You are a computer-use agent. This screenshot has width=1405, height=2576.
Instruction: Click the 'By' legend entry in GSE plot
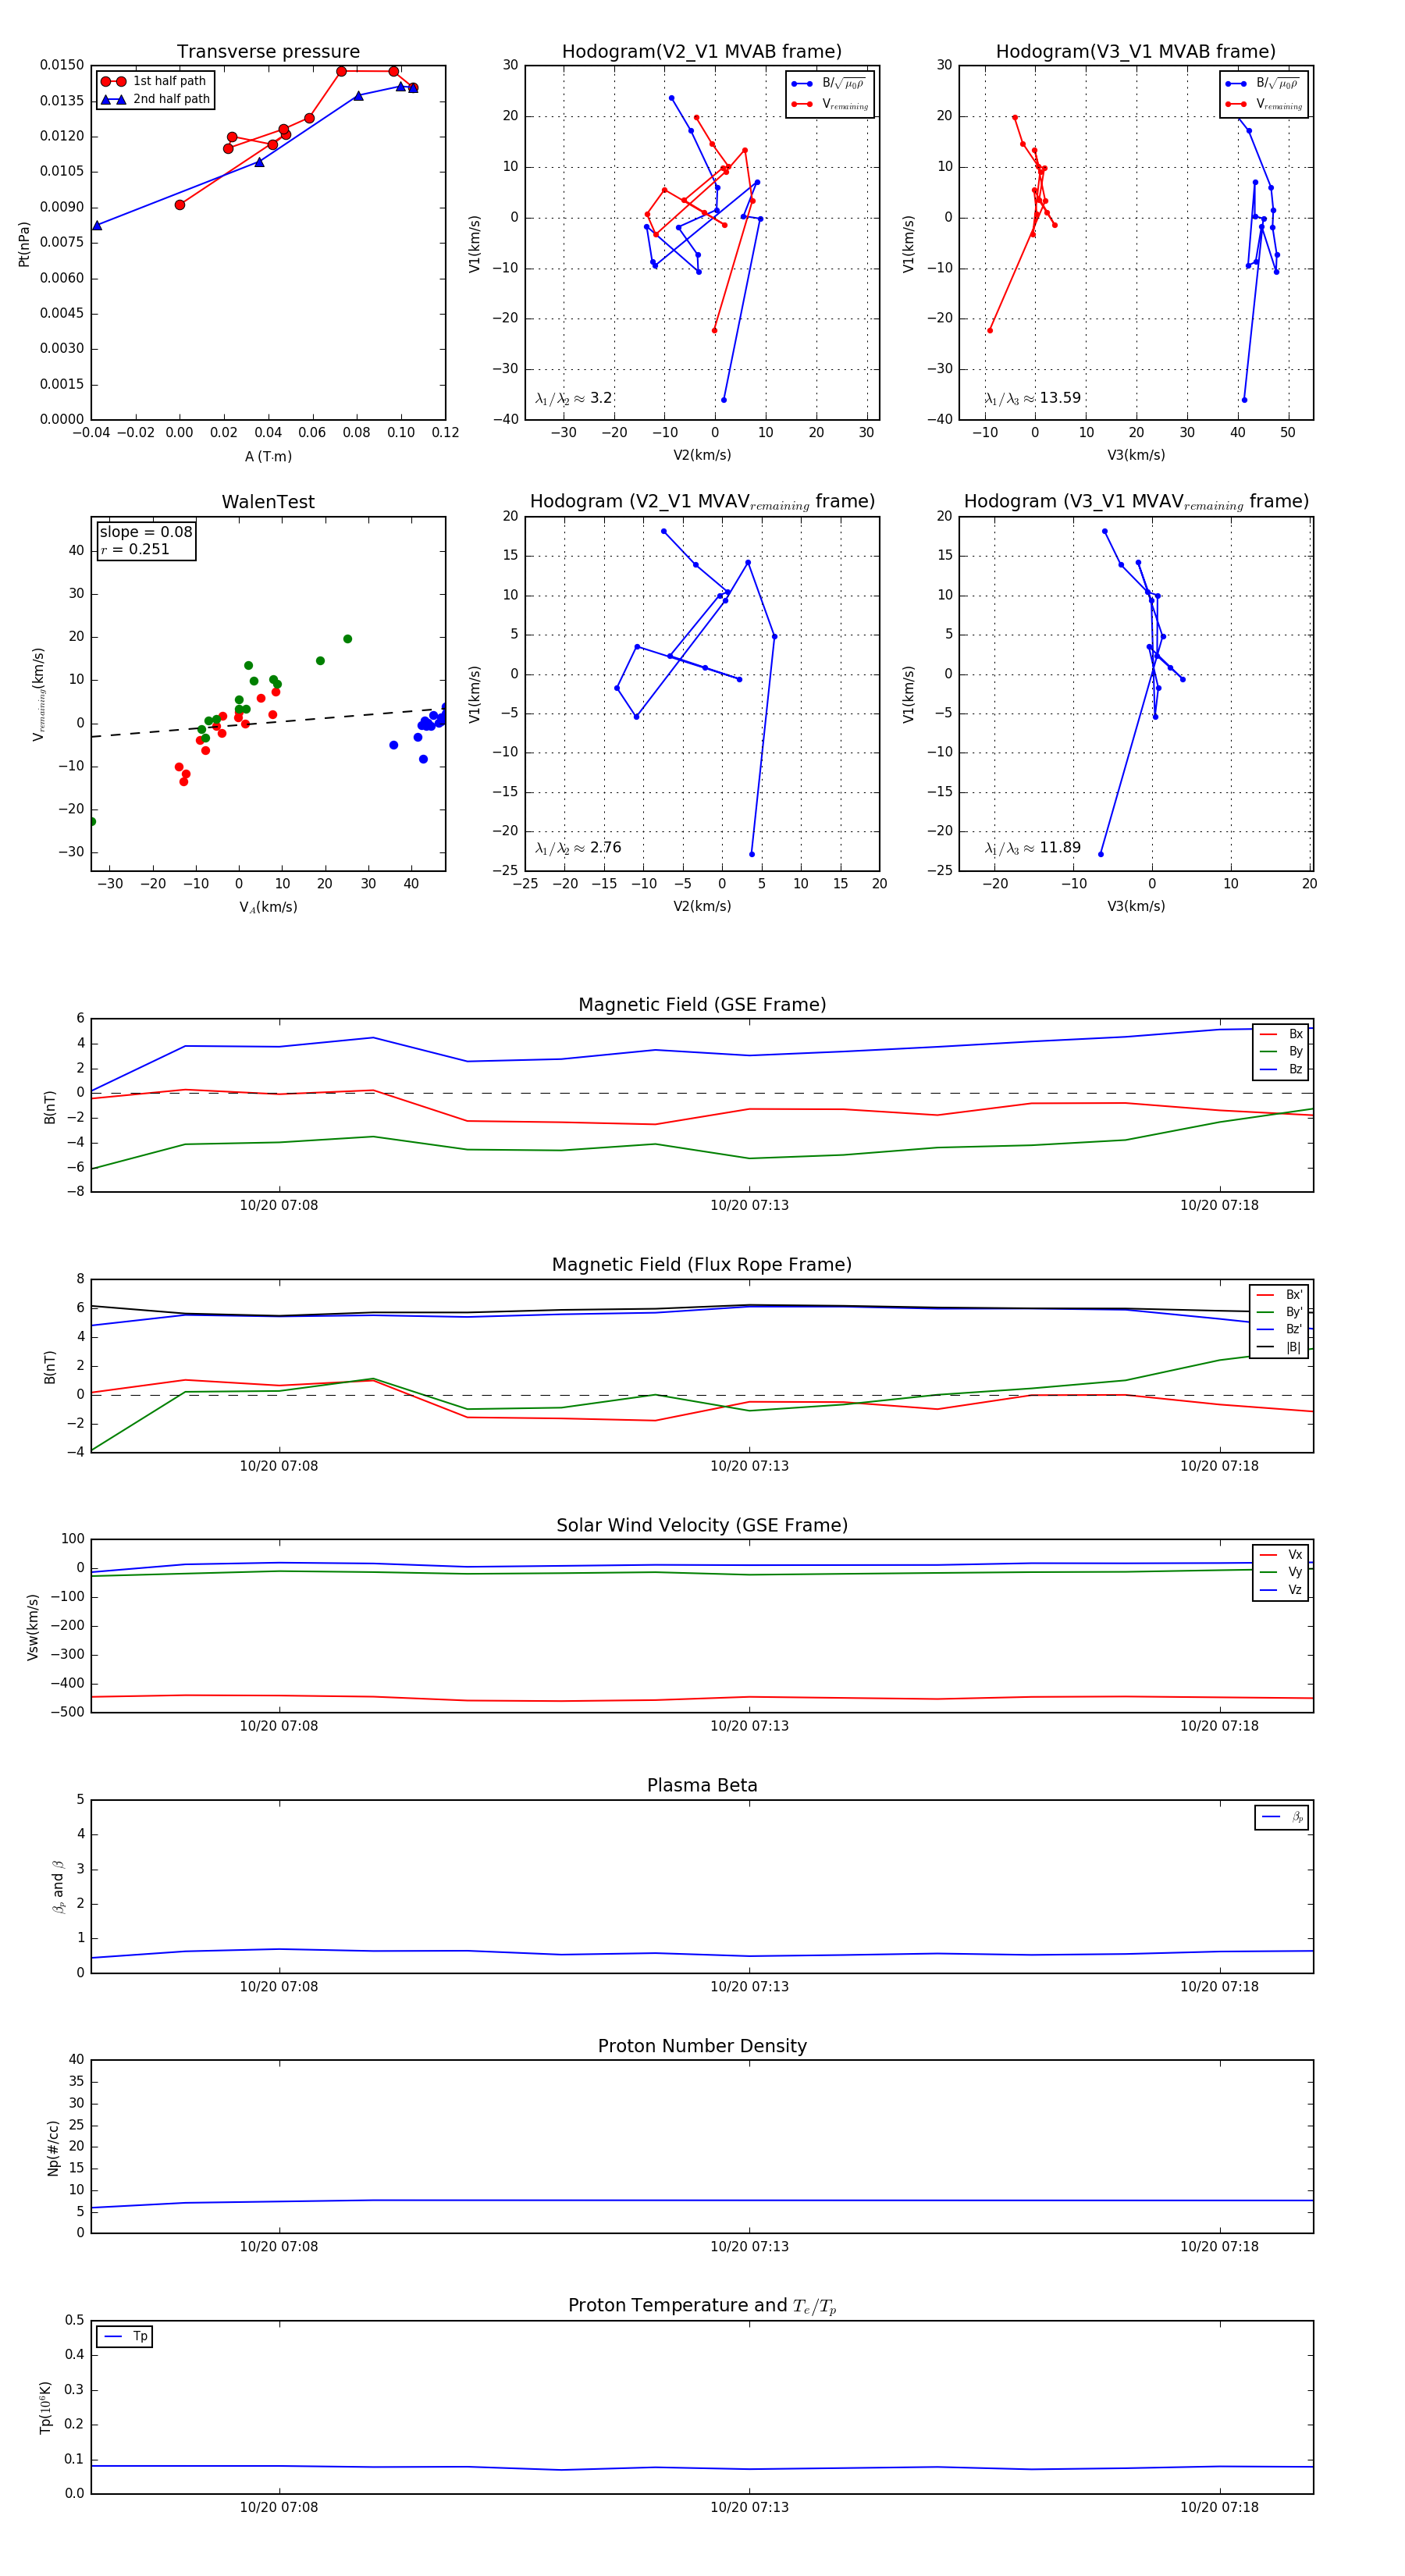[x=1281, y=1051]
